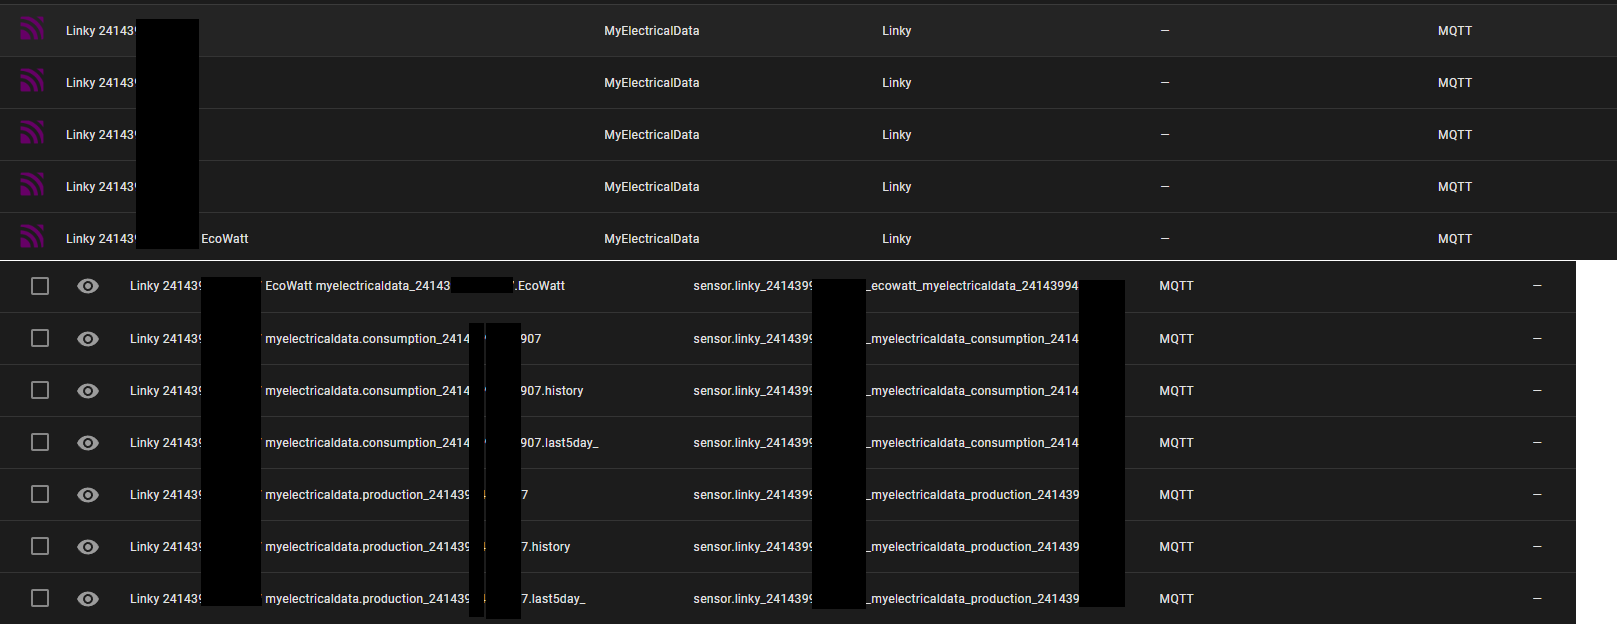Click the eye icon for the consumption 907.last5day_ entity
This screenshot has width=1617, height=625.
[88, 443]
